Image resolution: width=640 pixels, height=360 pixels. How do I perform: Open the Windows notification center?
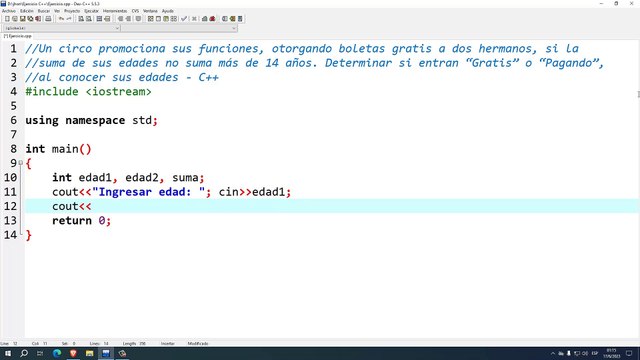(629, 353)
